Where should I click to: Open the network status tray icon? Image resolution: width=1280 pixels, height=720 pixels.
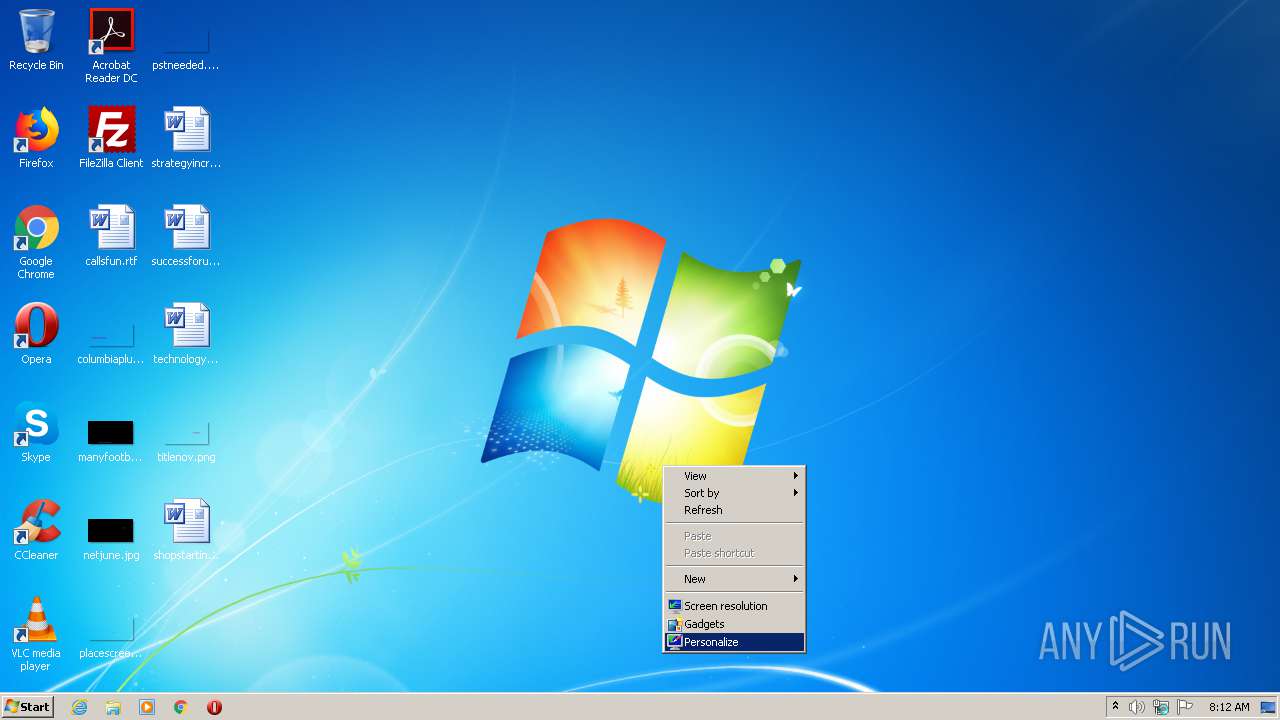[1161, 707]
